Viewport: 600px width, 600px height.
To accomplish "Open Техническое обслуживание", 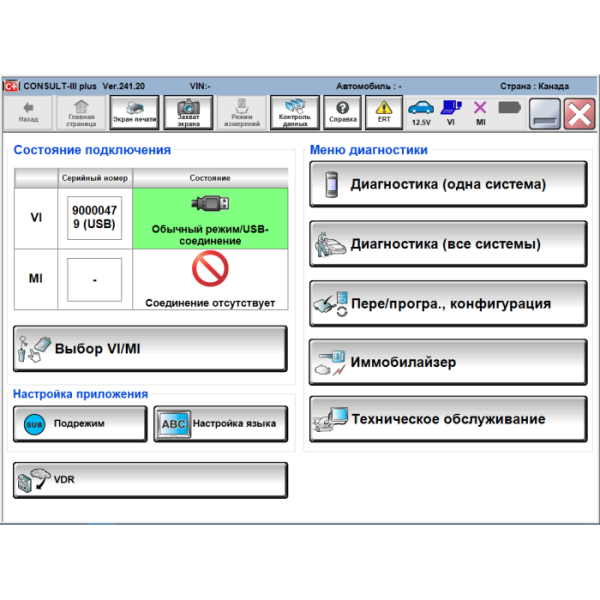I will click(x=448, y=420).
